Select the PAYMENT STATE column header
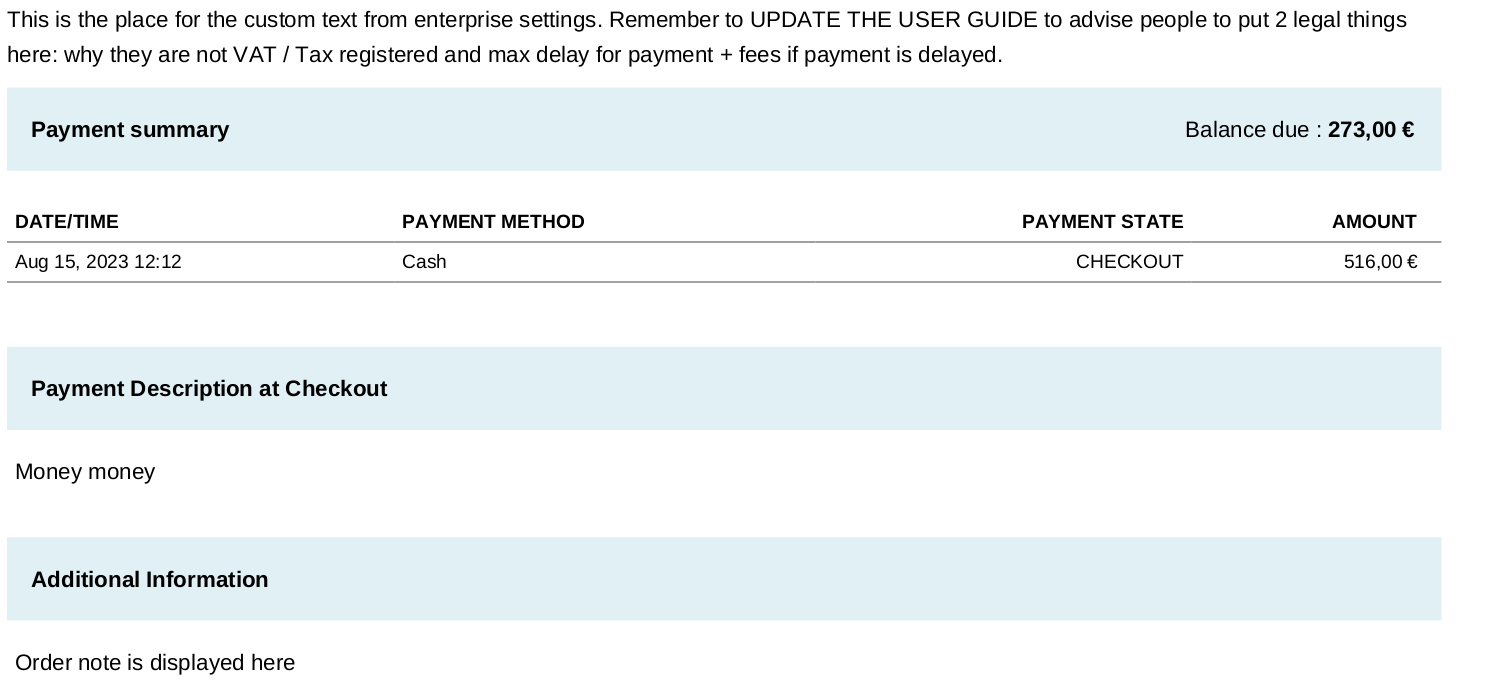 (1102, 222)
